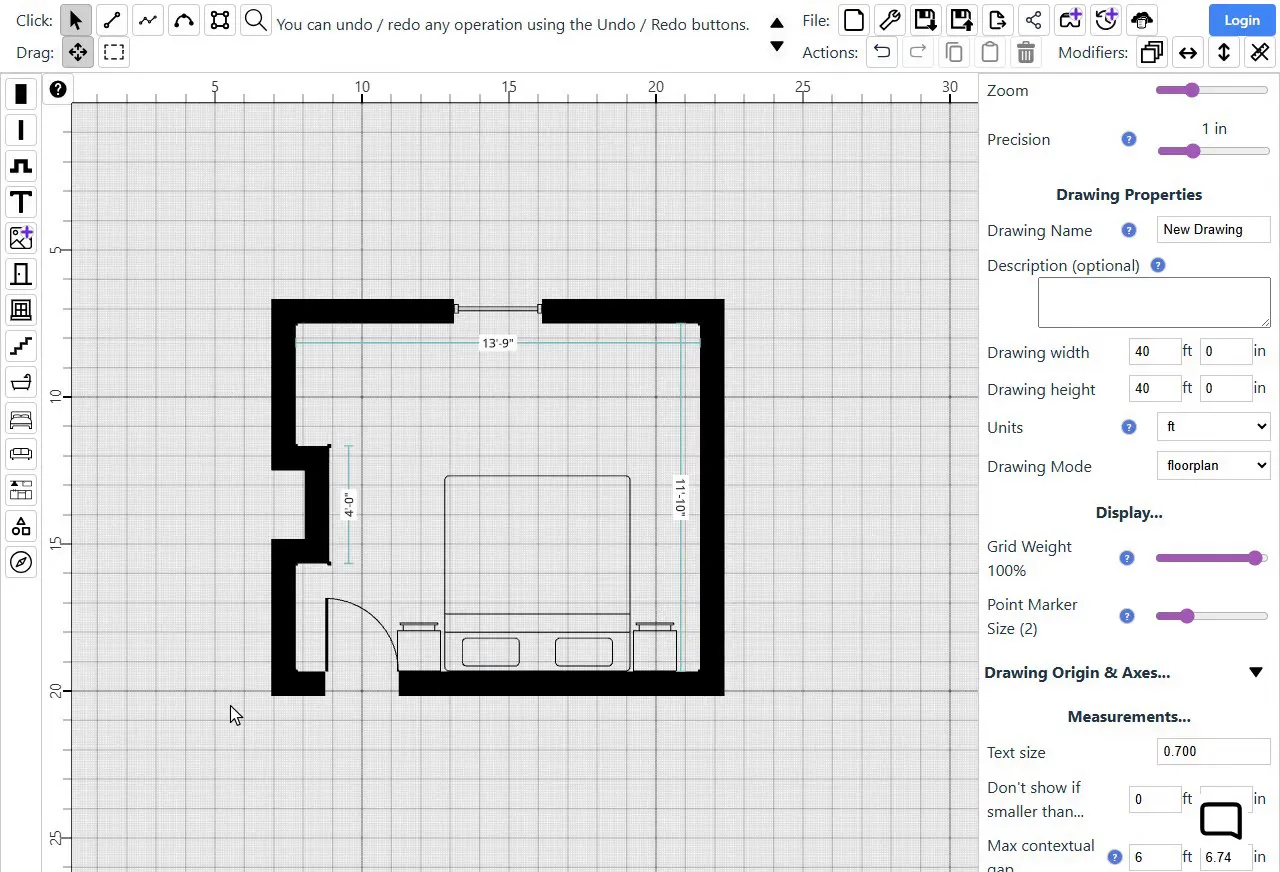The image size is (1280, 872).
Task: Open the sofa furniture tool
Action: click(x=21, y=454)
